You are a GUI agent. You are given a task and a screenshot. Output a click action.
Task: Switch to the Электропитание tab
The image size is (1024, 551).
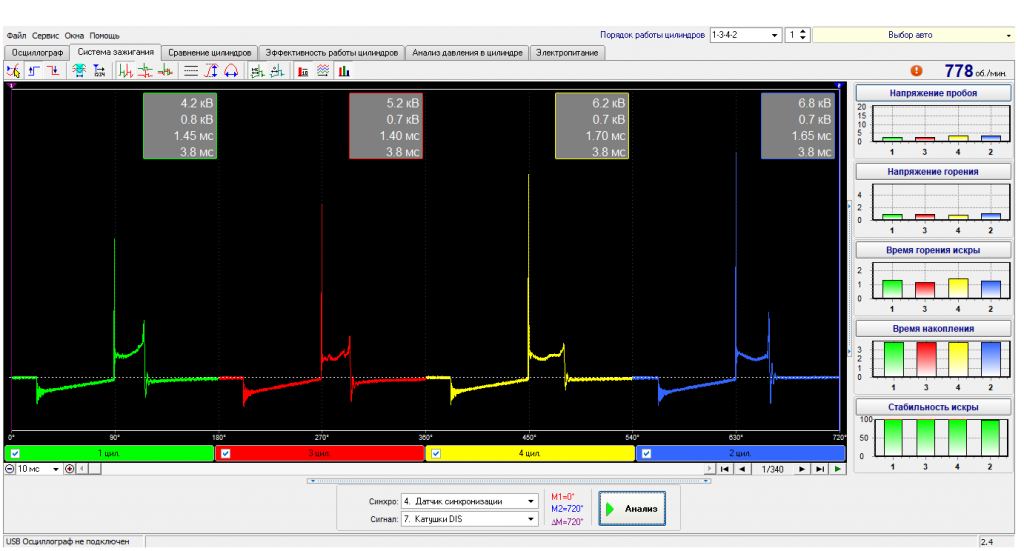pyautogui.click(x=567, y=53)
